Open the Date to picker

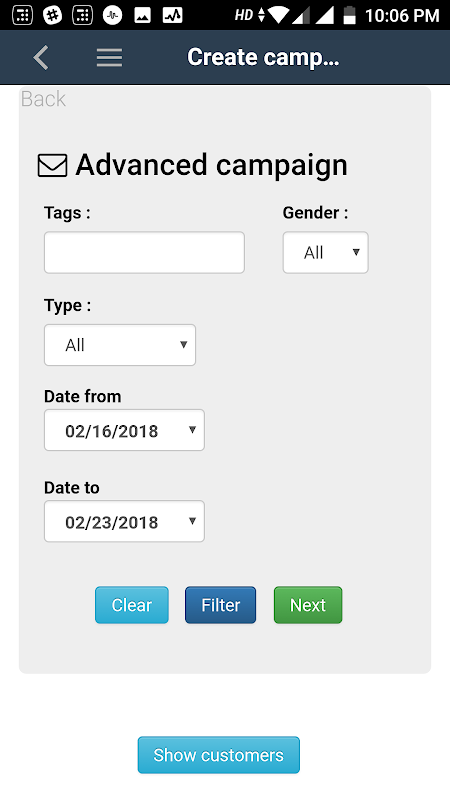click(x=124, y=521)
